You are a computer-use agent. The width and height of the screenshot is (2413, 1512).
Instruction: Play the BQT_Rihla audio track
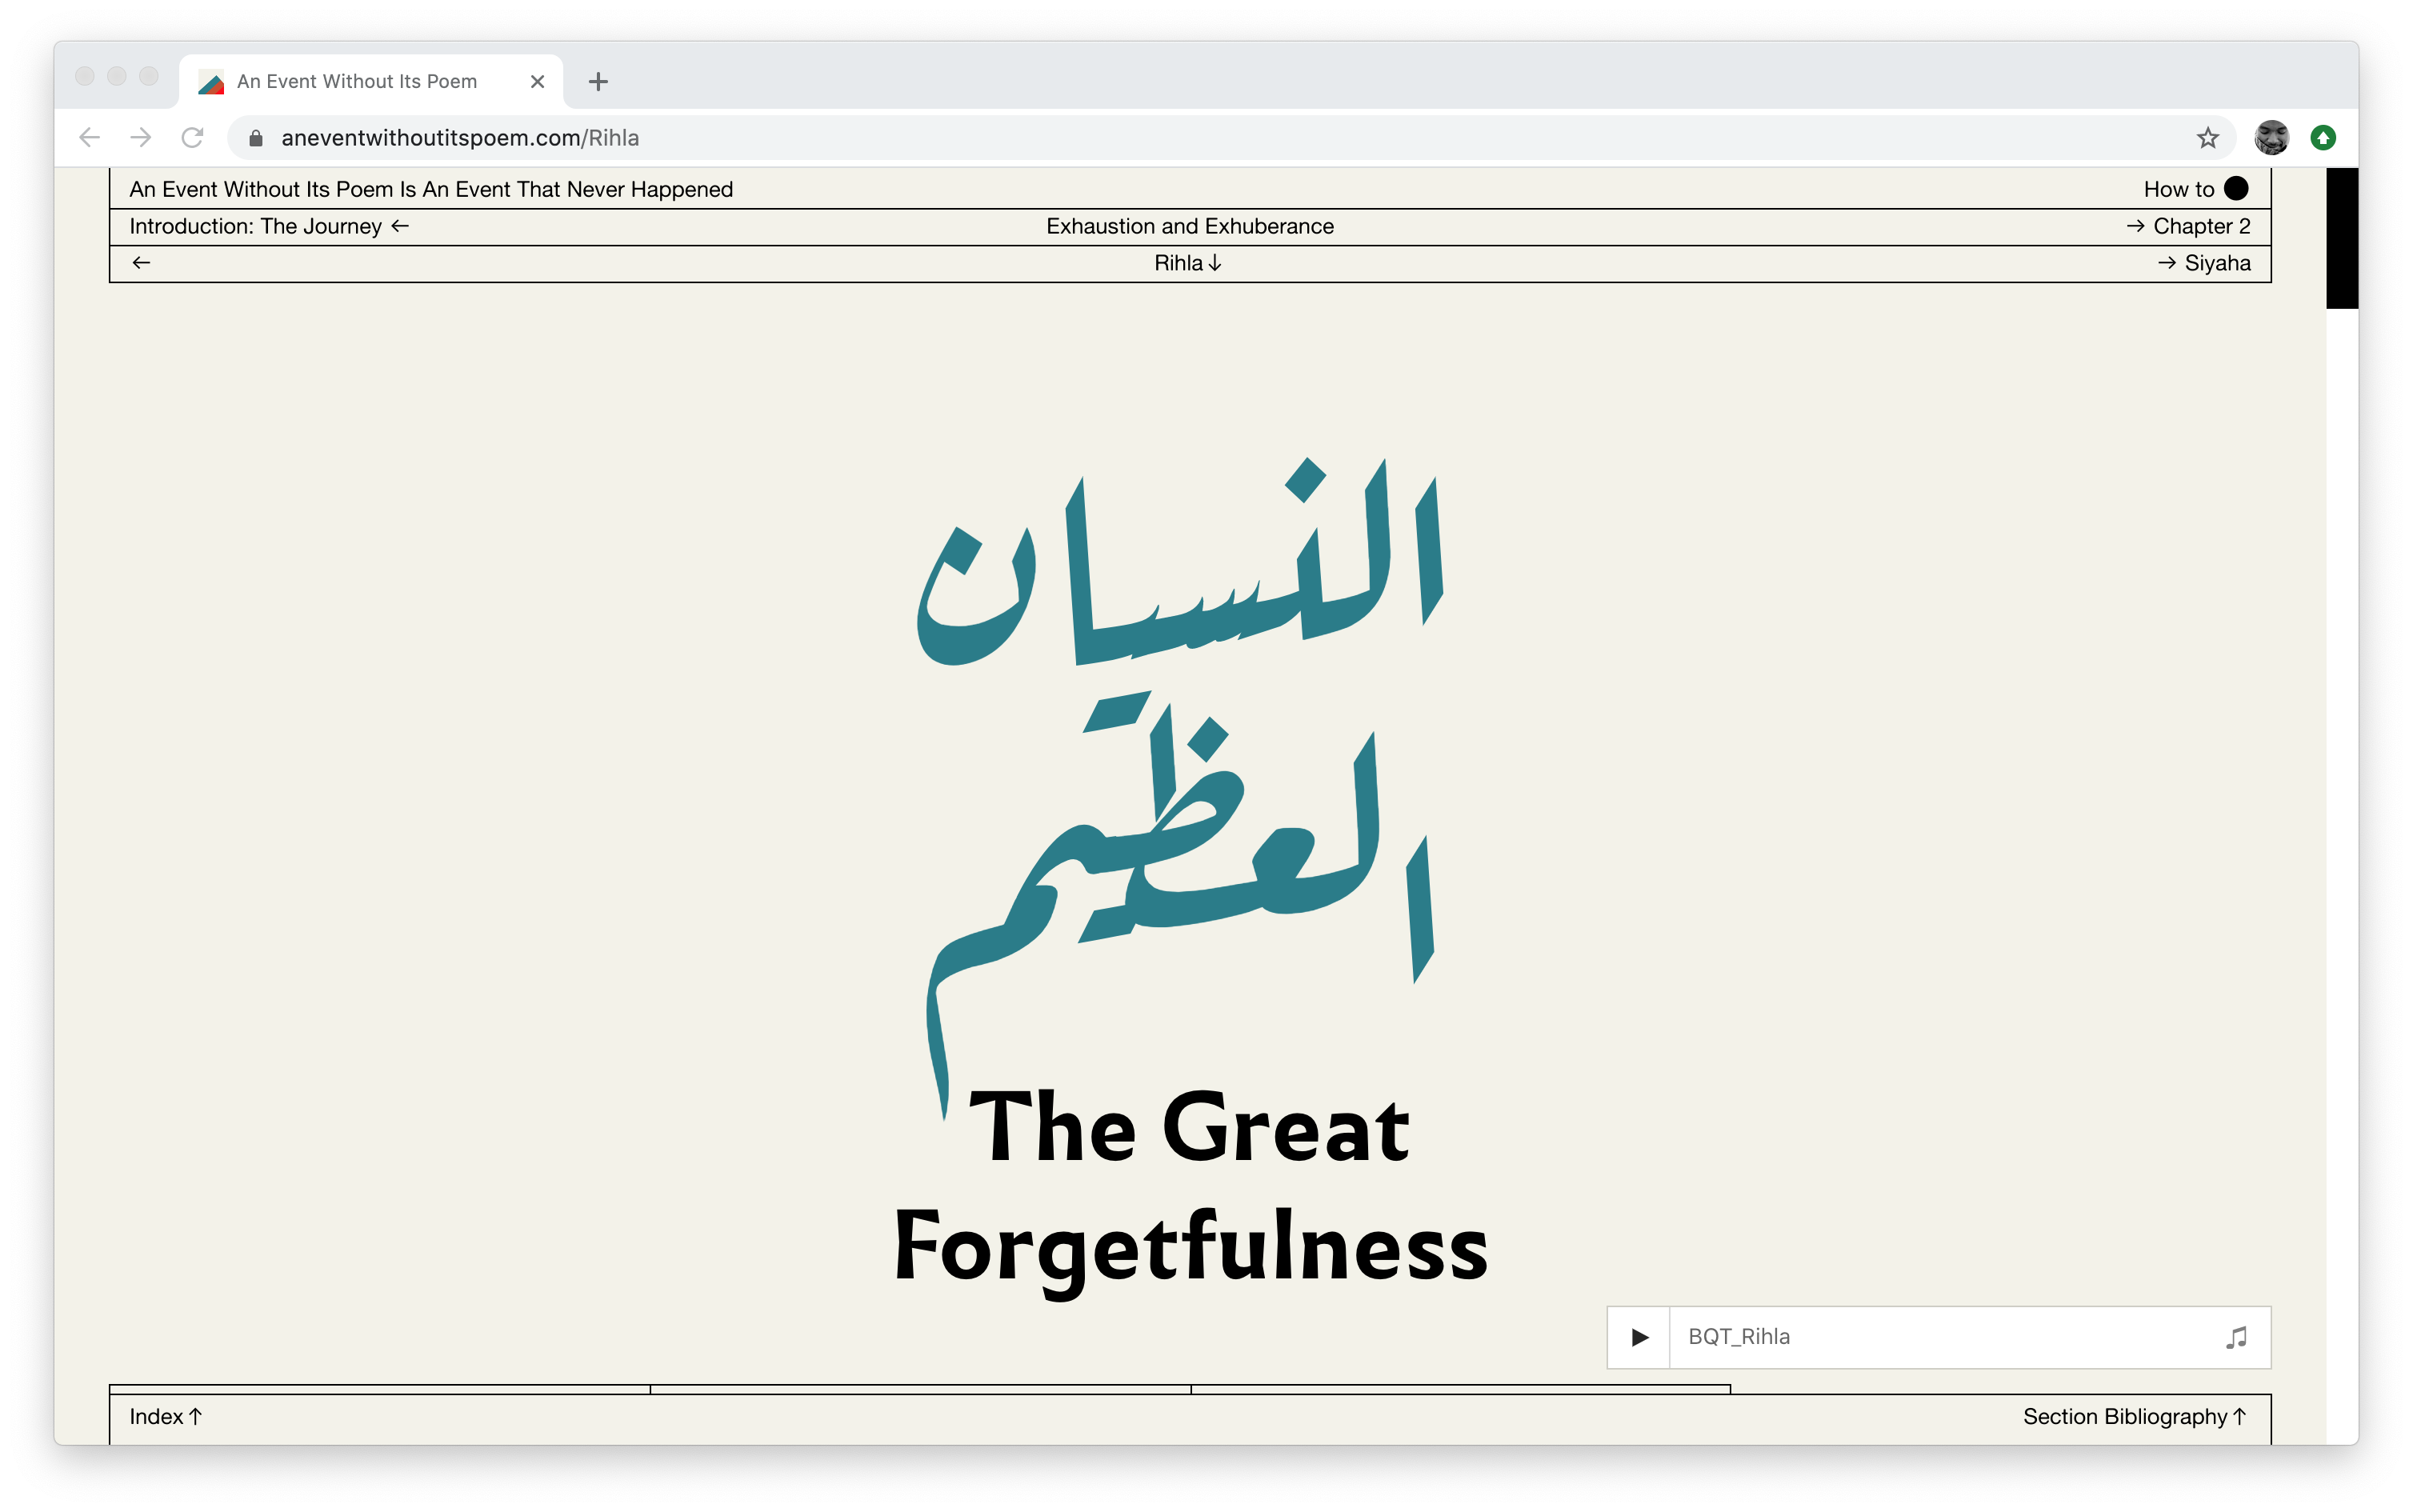coord(1639,1337)
